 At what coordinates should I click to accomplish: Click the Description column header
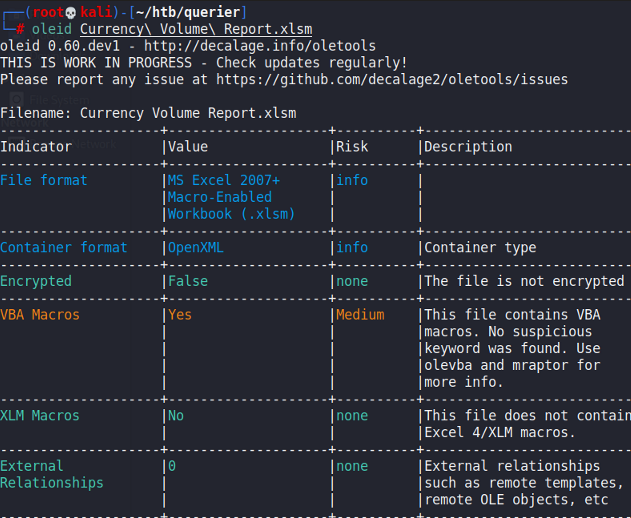pyautogui.click(x=468, y=147)
